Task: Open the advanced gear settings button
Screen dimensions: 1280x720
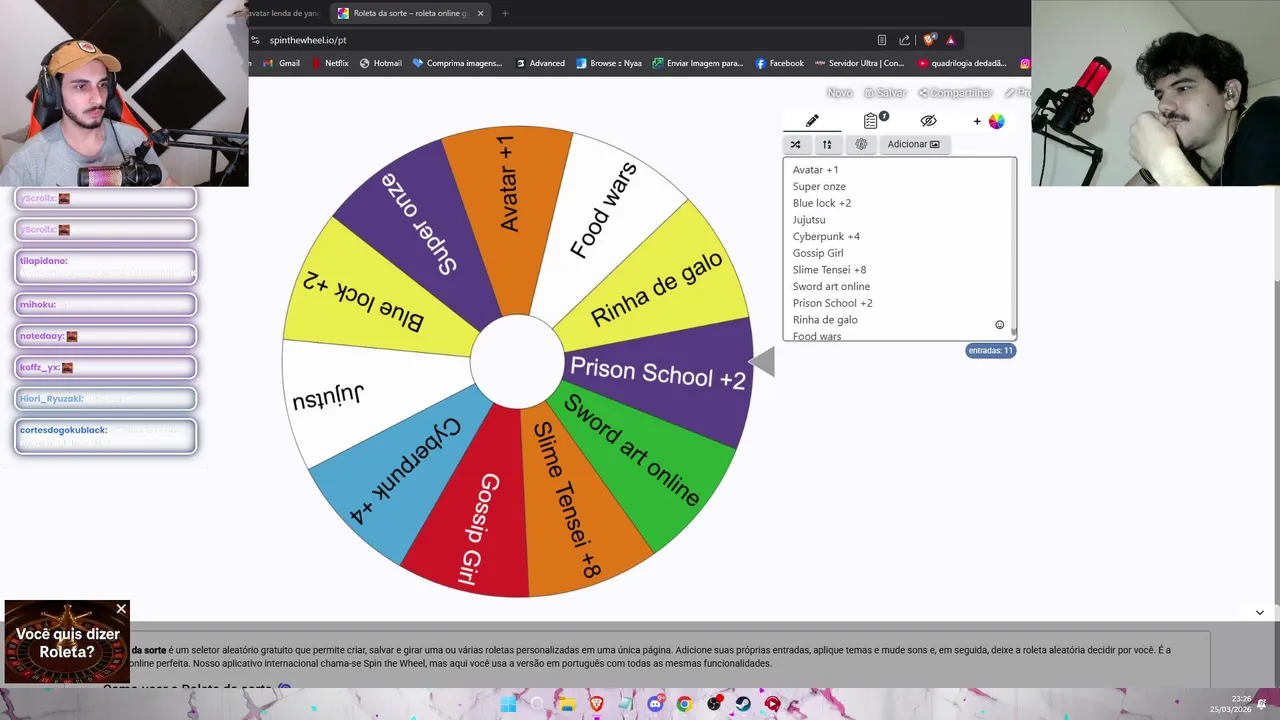Action: (x=861, y=144)
